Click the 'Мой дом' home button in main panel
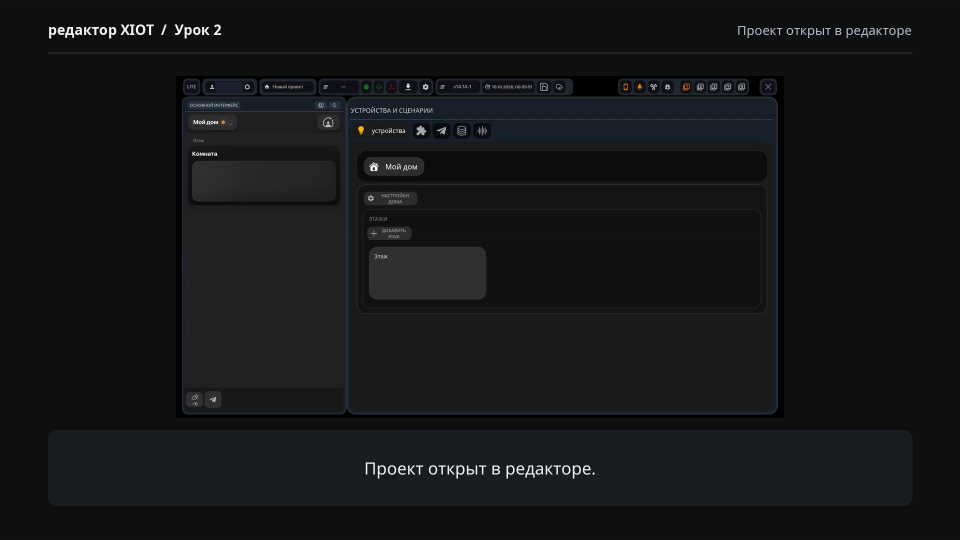 click(394, 167)
